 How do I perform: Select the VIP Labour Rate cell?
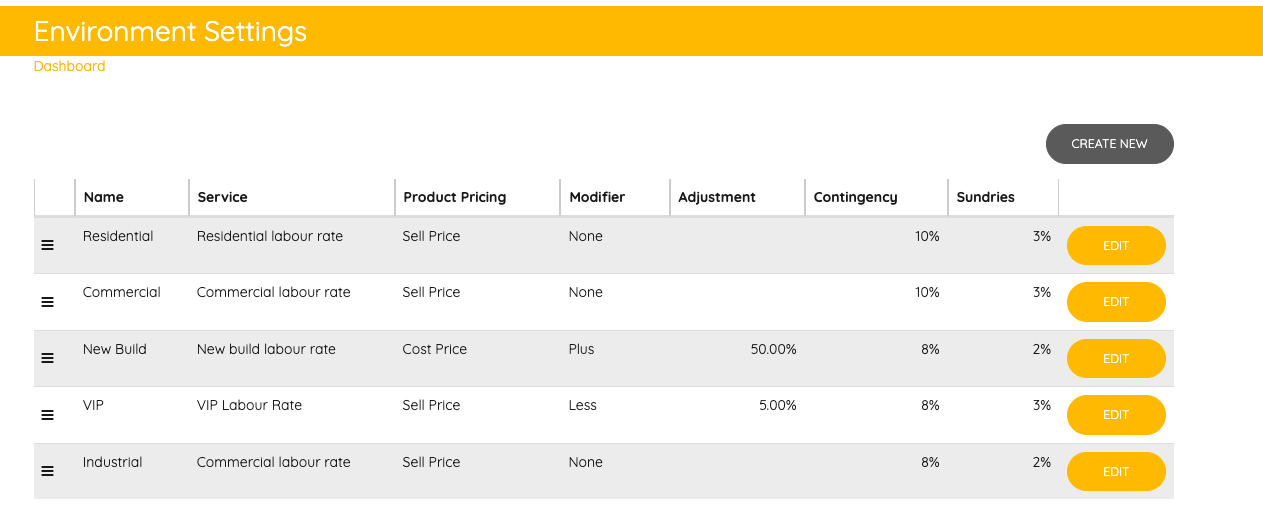tap(249, 405)
